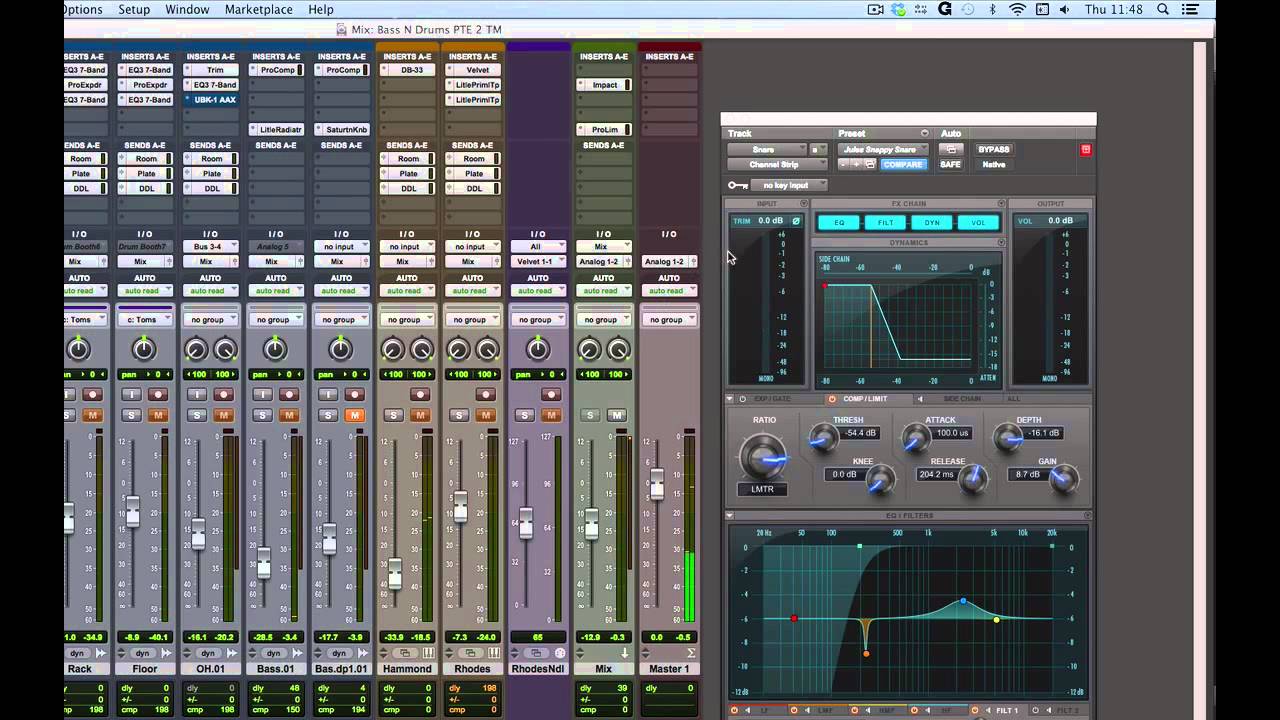Select the yellow HF band point on EQ graph
1280x720 pixels.
(x=996, y=620)
